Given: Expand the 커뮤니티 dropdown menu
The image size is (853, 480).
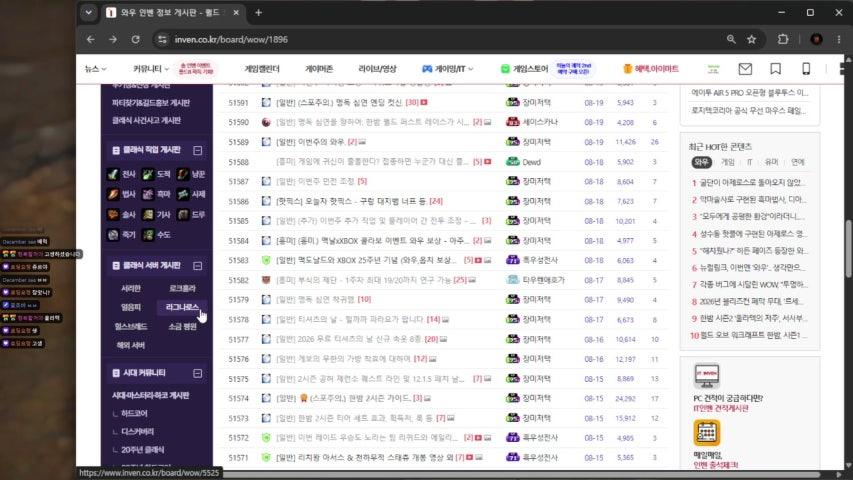Looking at the screenshot, I should click(151, 69).
